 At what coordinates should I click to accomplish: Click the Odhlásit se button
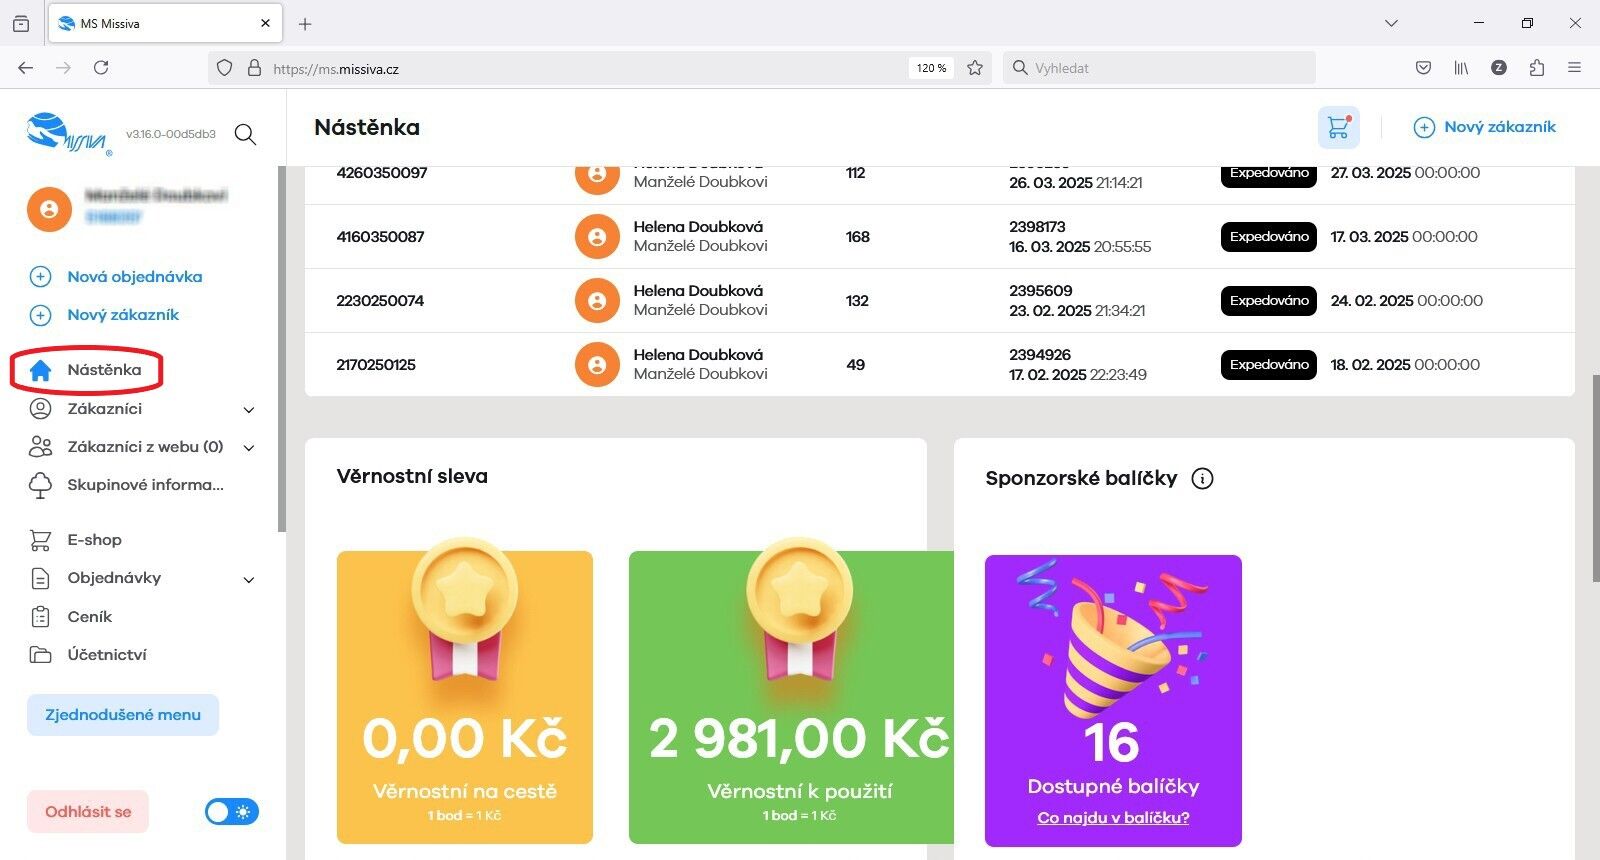(88, 812)
